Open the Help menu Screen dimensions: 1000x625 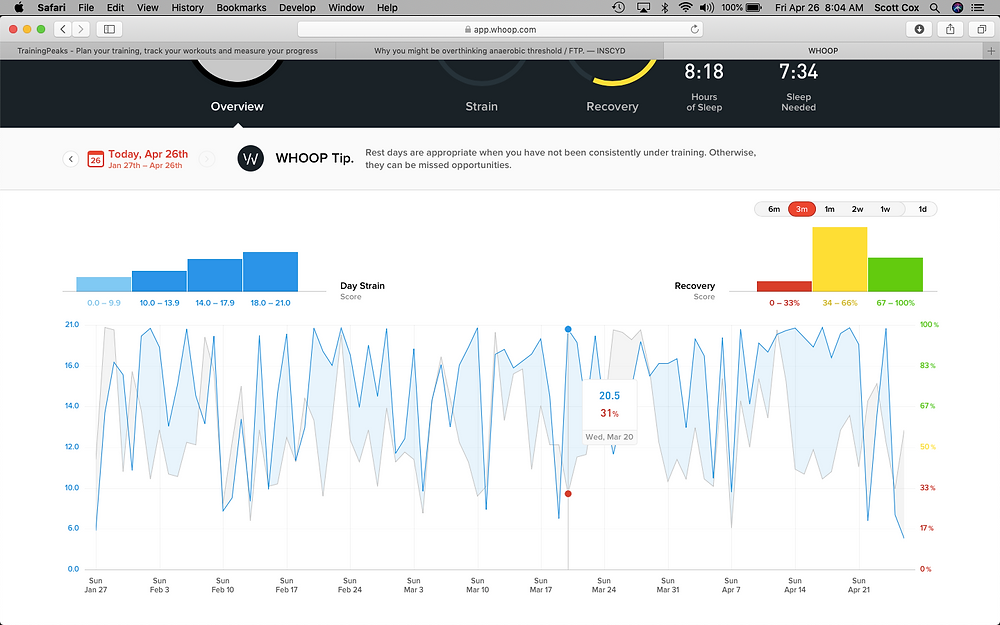coord(387,8)
